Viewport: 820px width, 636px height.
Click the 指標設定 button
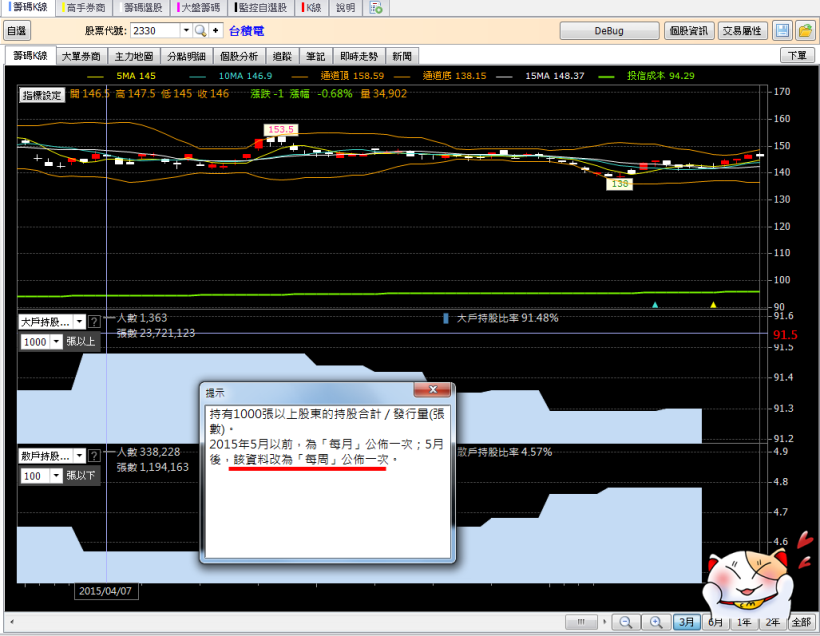[41, 95]
